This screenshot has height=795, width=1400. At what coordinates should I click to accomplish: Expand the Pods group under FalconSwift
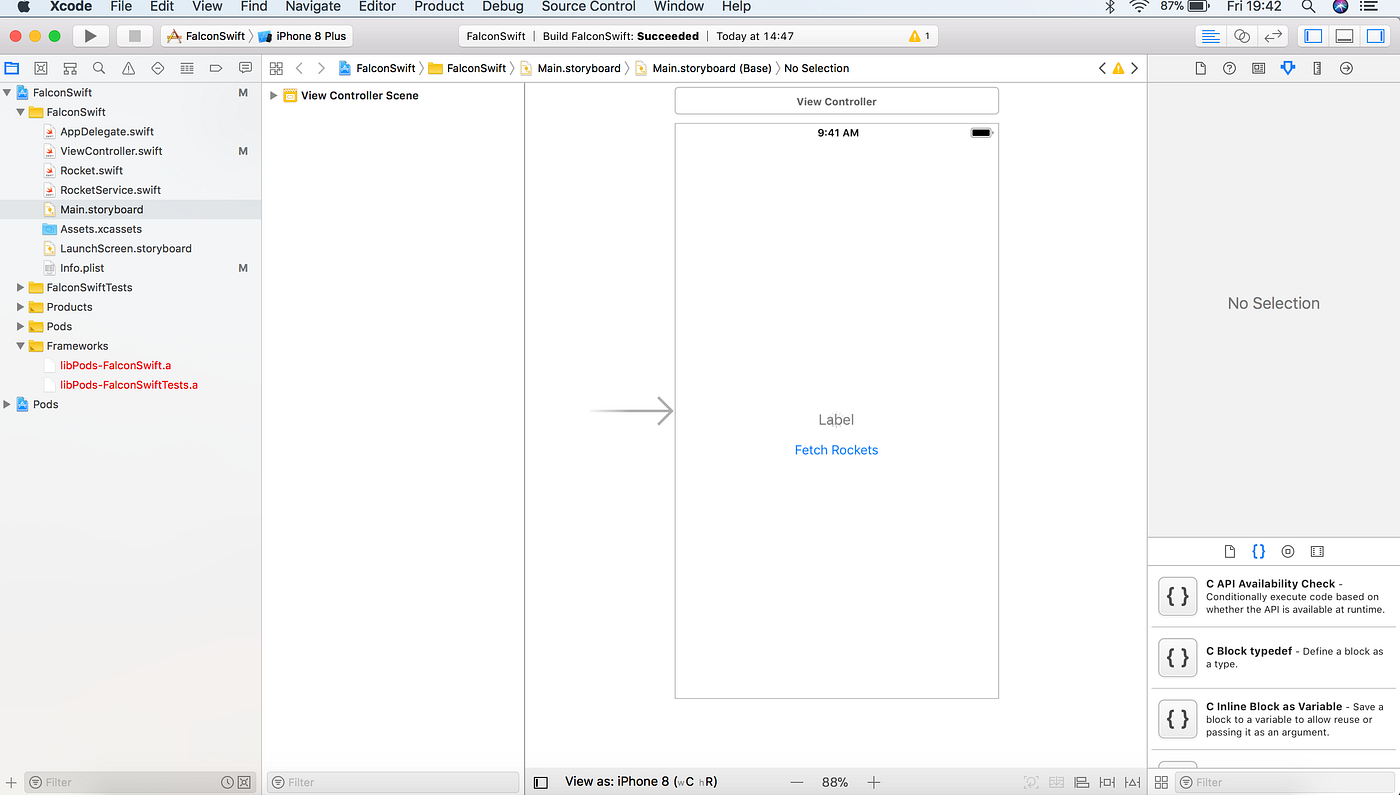(20, 327)
